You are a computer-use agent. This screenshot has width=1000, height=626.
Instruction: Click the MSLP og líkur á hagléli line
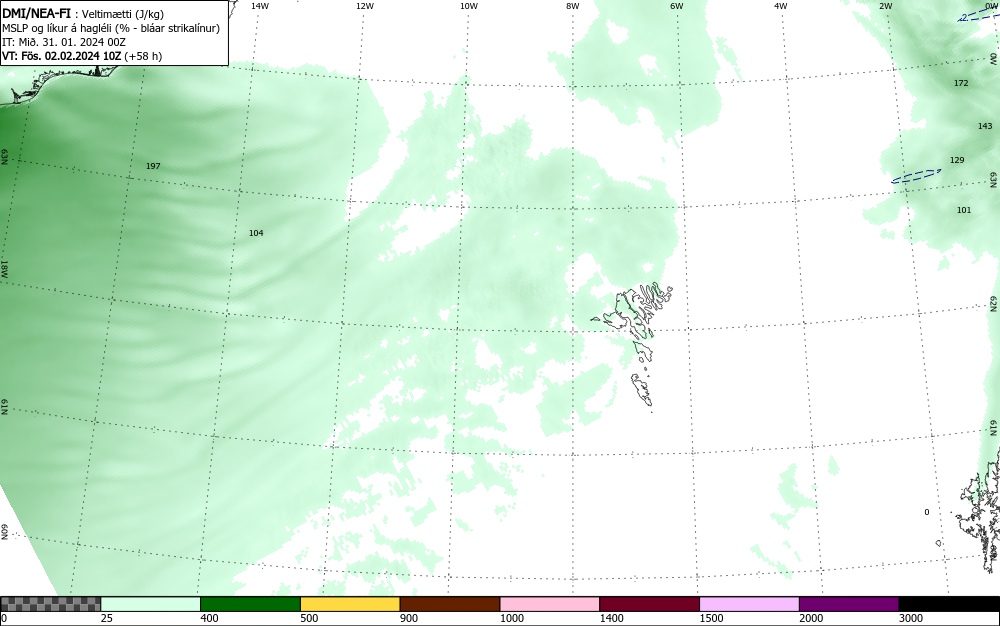[x=111, y=28]
